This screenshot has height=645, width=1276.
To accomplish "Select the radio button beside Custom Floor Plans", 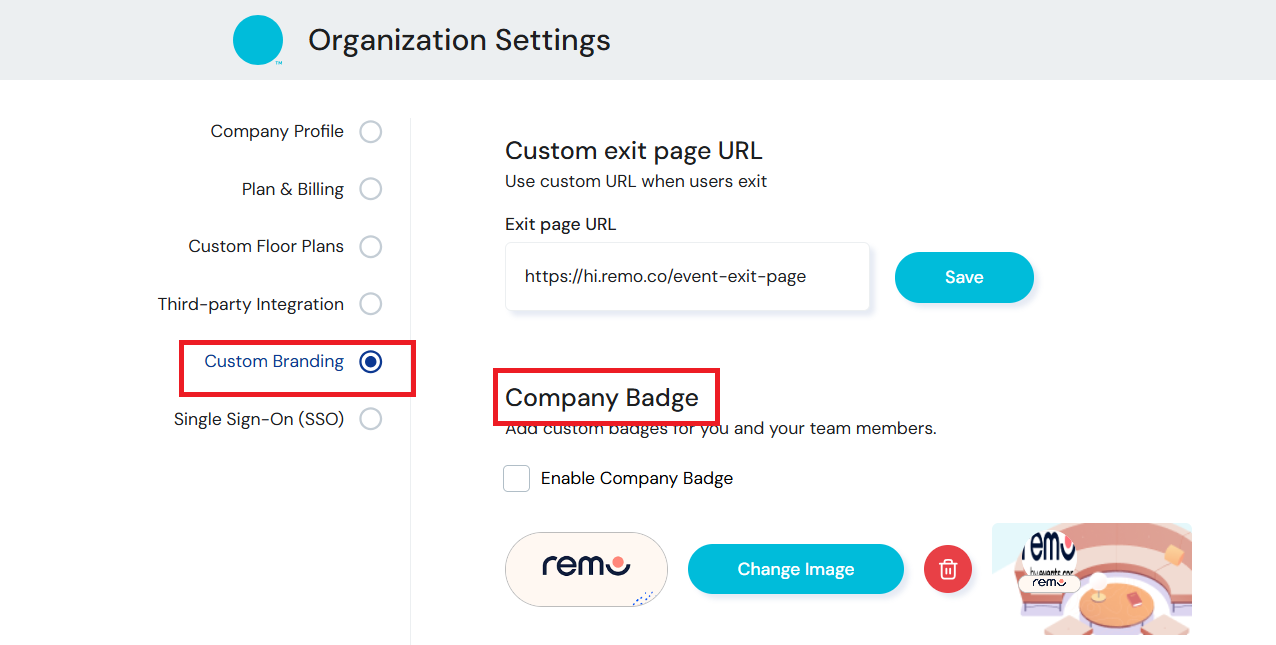I will coord(371,247).
